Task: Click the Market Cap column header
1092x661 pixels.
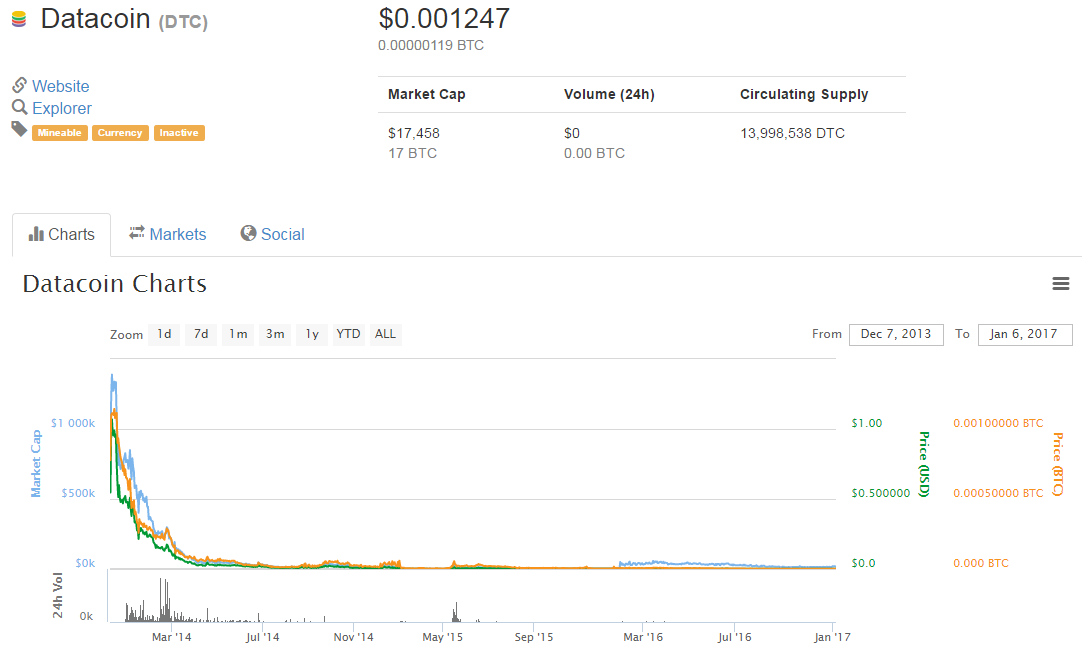Action: click(426, 95)
